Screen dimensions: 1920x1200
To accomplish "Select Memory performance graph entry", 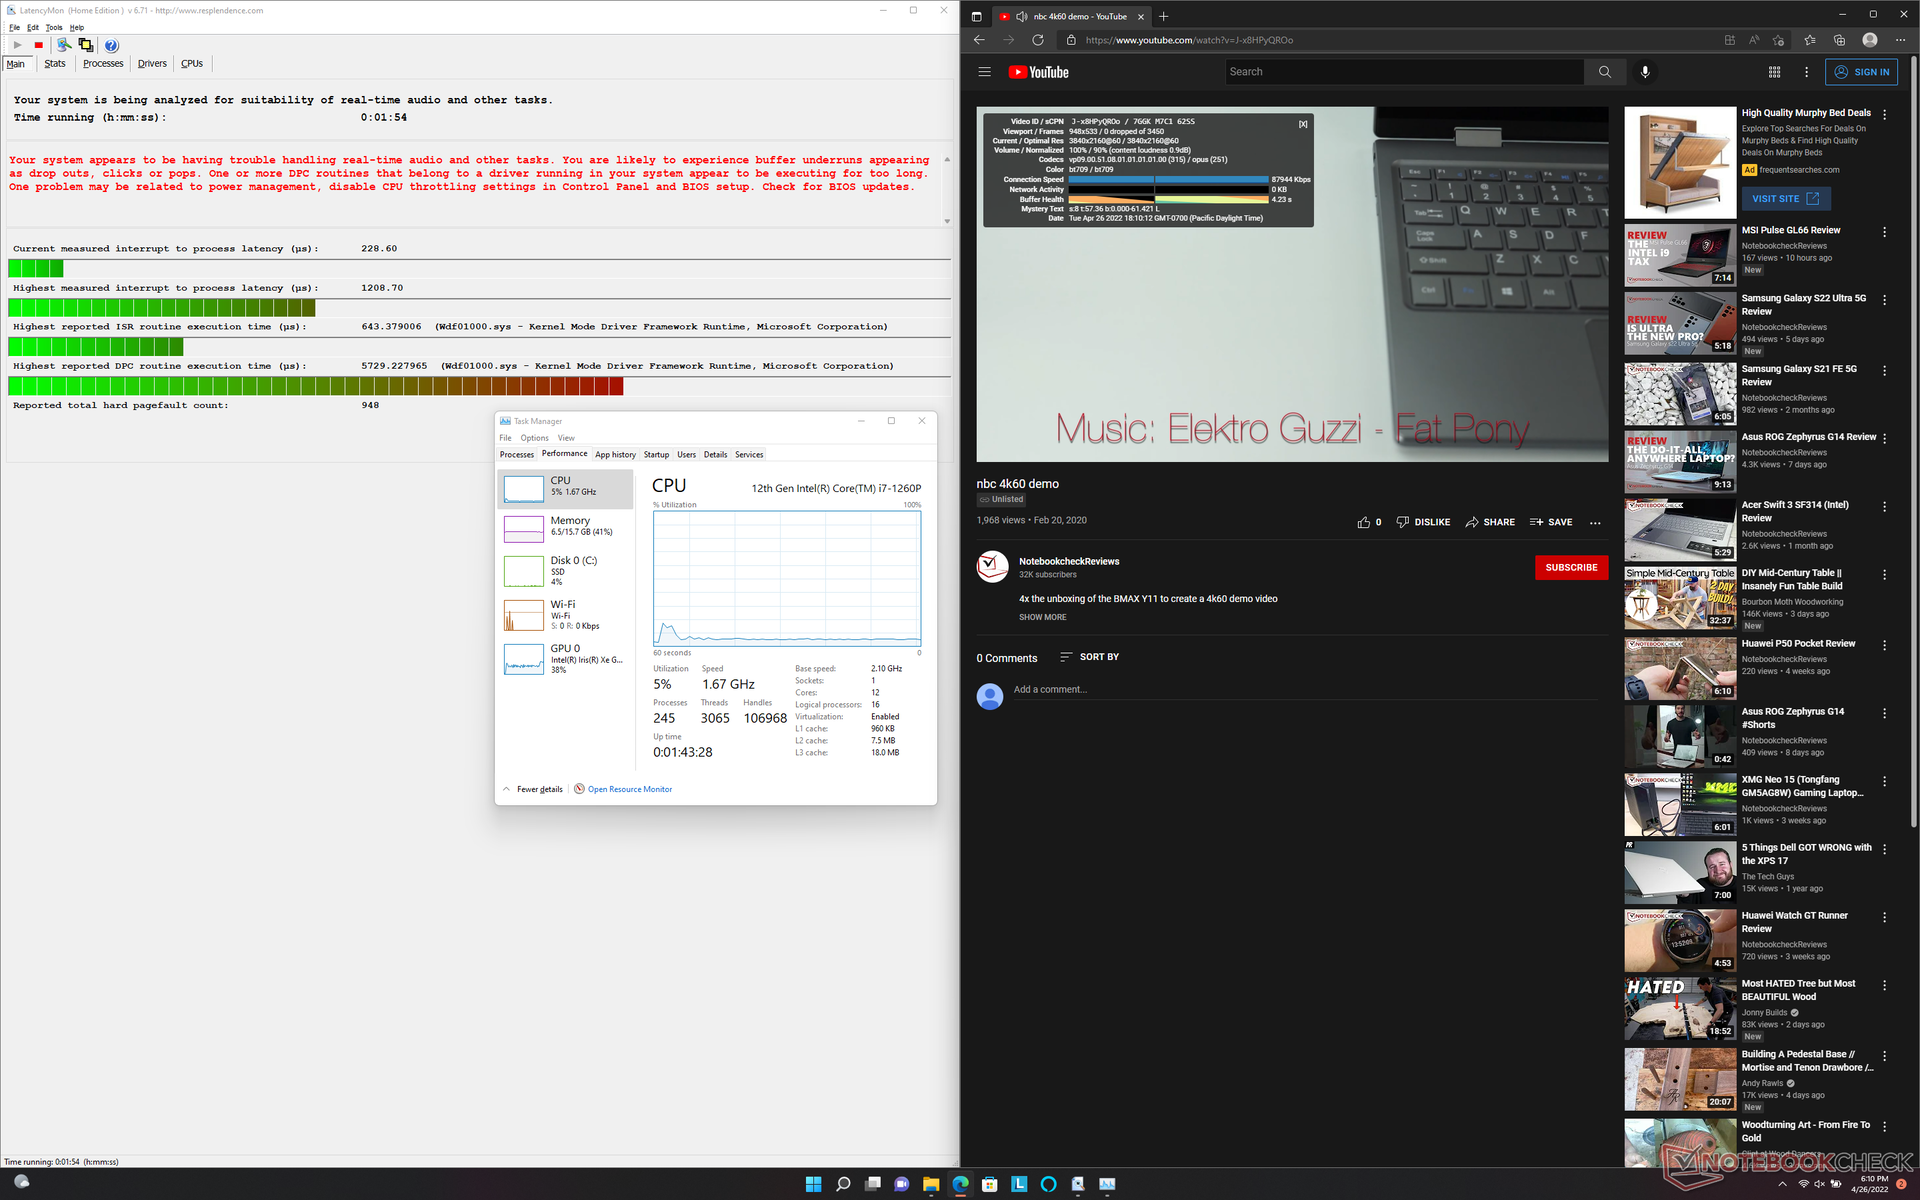I will 566,527.
